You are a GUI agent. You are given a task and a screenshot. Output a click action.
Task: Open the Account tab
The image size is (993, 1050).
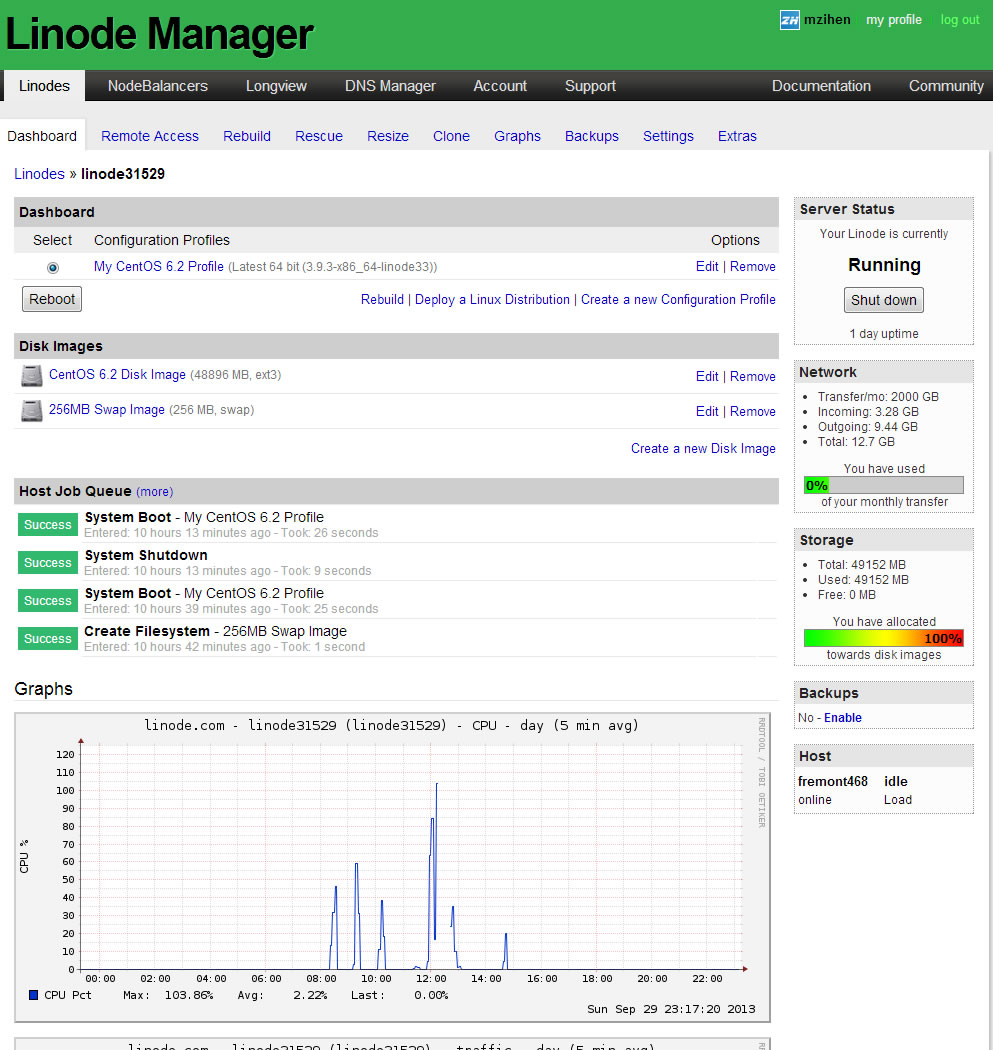[x=500, y=86]
